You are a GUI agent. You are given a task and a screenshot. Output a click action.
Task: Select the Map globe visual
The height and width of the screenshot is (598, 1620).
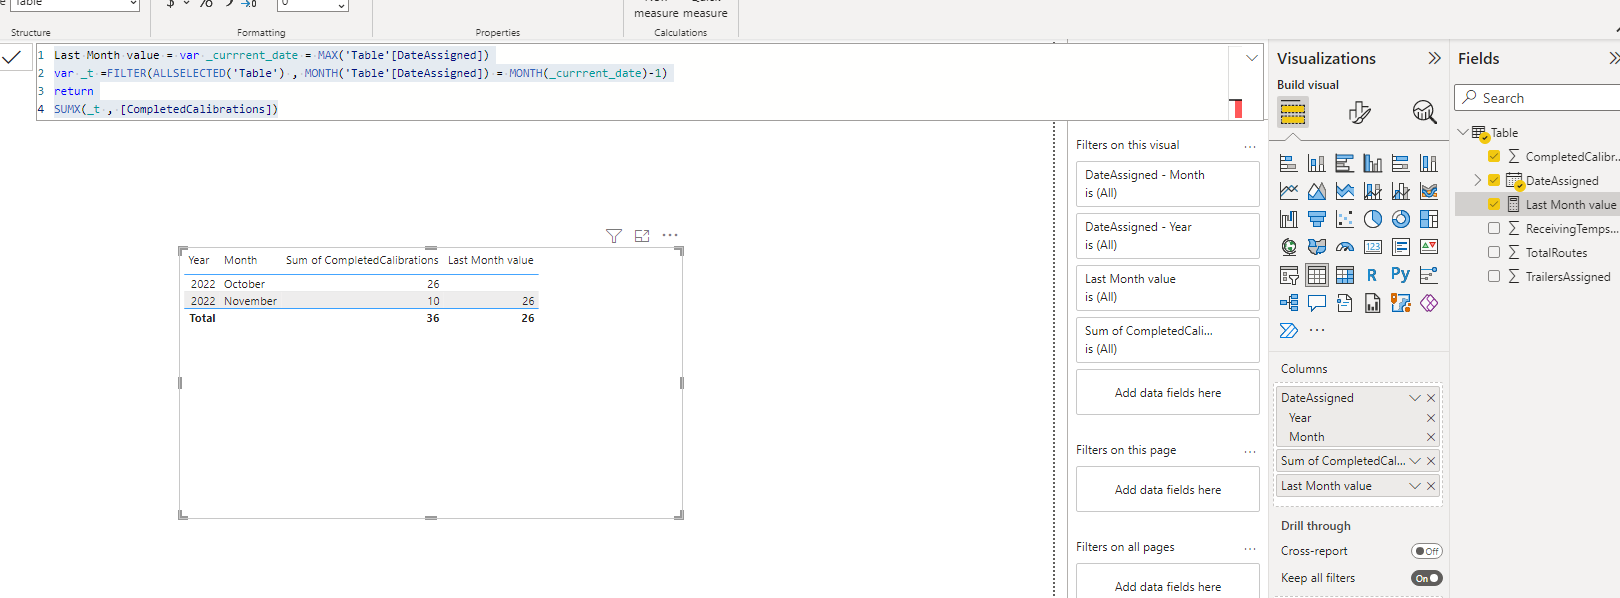(1288, 247)
